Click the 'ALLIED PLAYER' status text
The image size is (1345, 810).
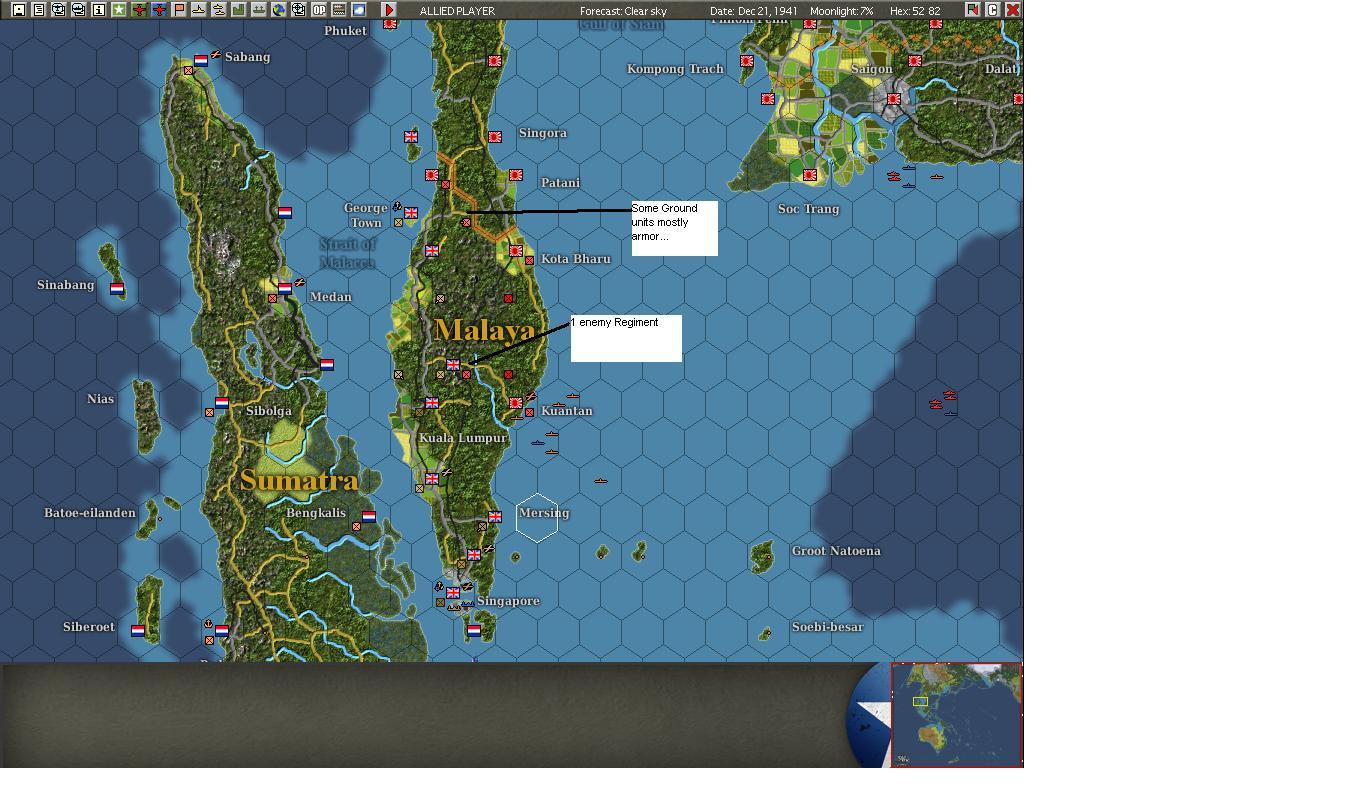457,11
